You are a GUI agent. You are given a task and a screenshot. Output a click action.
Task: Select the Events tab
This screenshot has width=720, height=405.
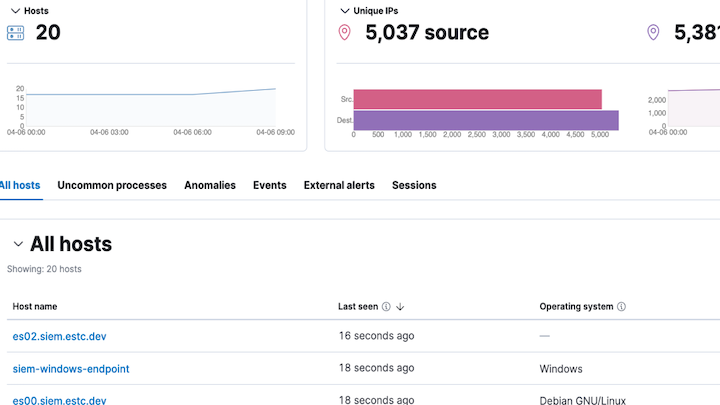[x=270, y=185]
